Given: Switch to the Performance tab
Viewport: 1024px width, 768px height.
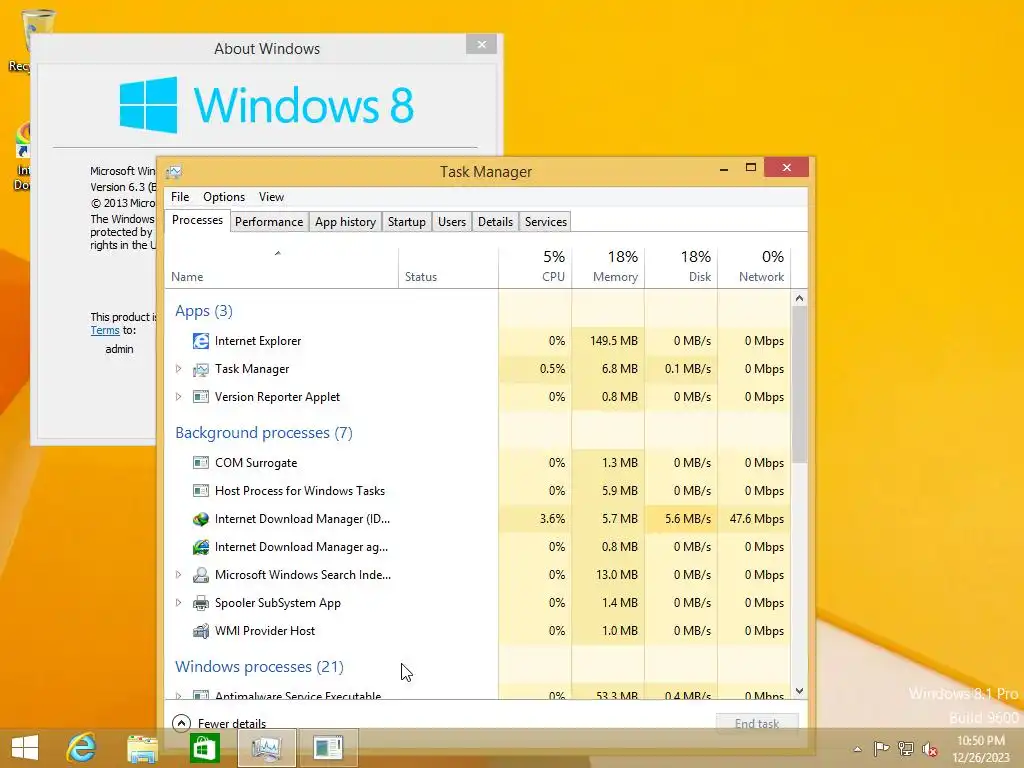Looking at the screenshot, I should pos(269,222).
